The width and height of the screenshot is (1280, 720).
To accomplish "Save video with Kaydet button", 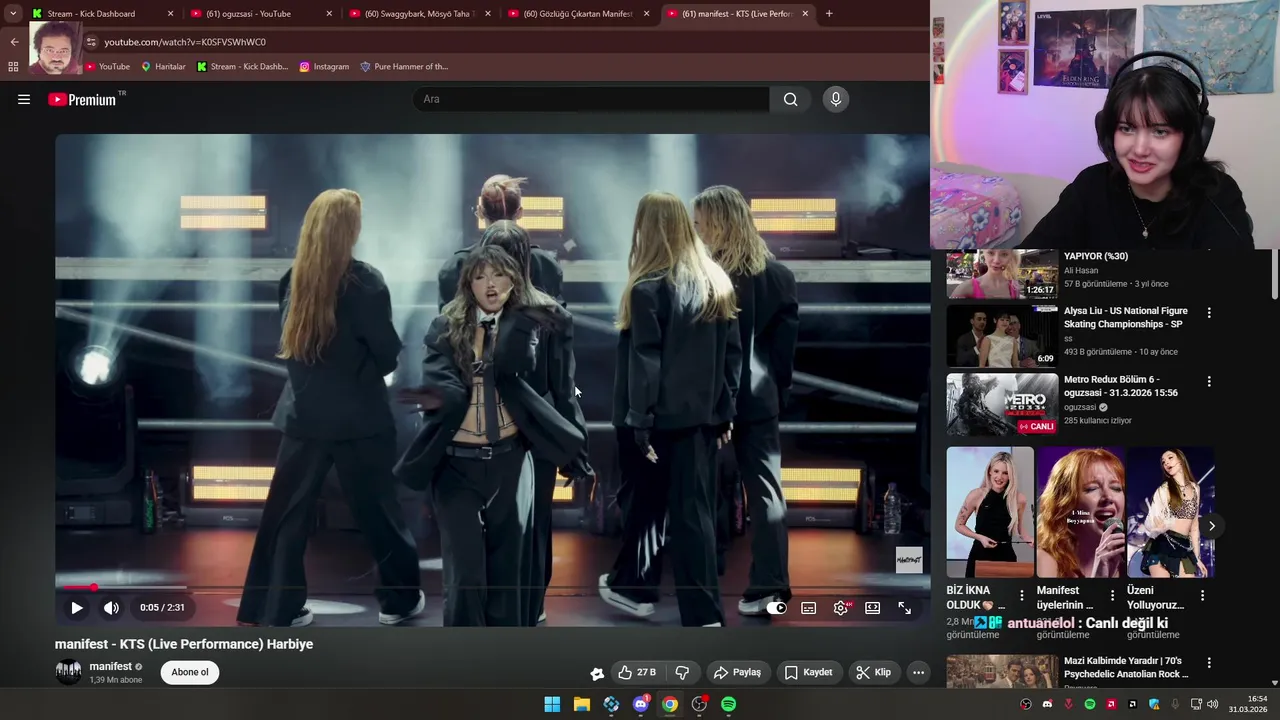I will [x=808, y=672].
